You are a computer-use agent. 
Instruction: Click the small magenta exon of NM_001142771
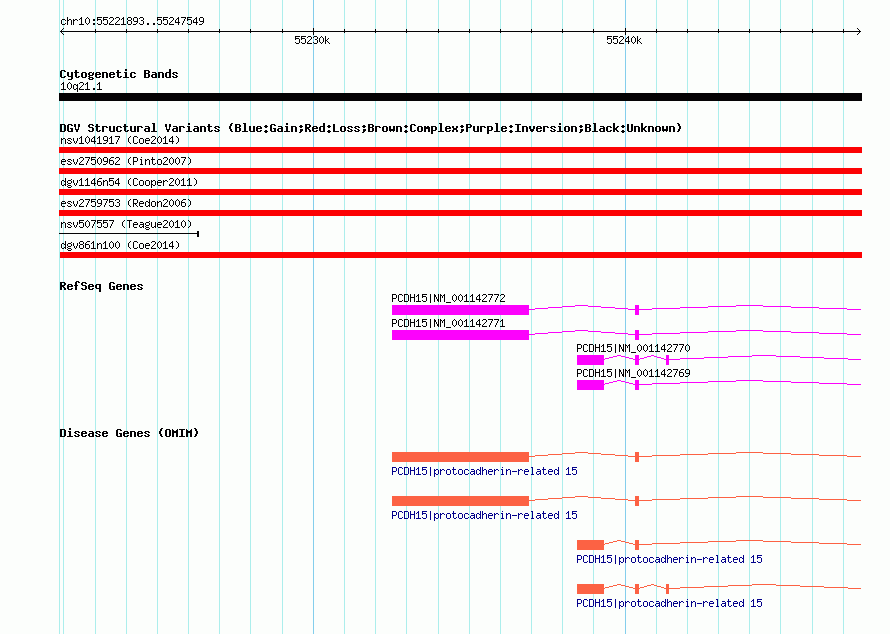(x=637, y=335)
